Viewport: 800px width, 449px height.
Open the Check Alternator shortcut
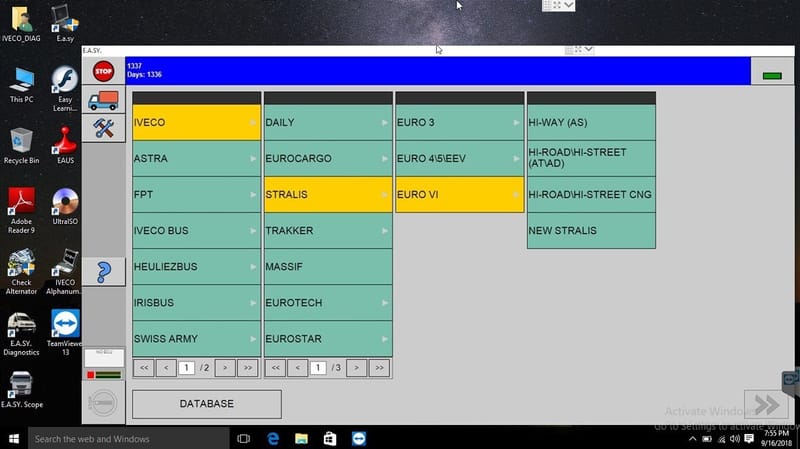[21, 271]
